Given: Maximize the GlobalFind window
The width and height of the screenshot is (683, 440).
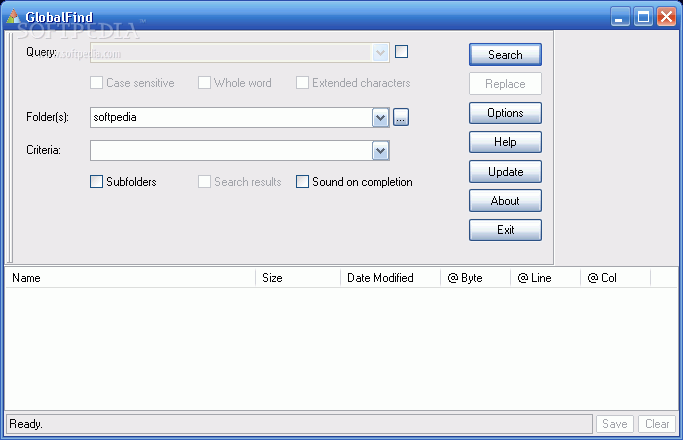Looking at the screenshot, I should 643,17.
